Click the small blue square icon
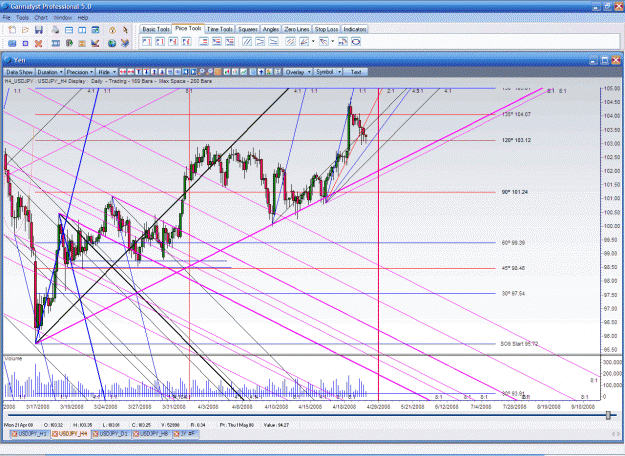The image size is (625, 456). click(25, 43)
